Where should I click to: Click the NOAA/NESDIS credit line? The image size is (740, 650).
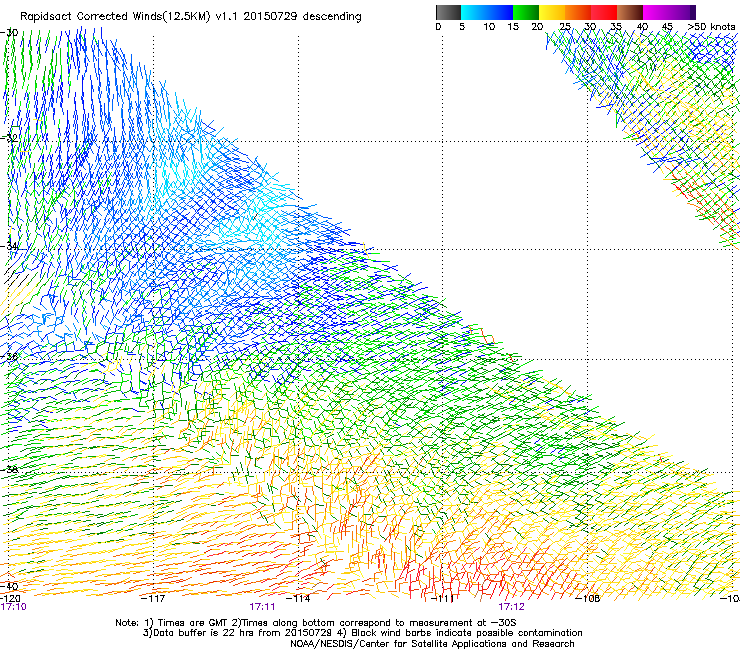coord(432,644)
